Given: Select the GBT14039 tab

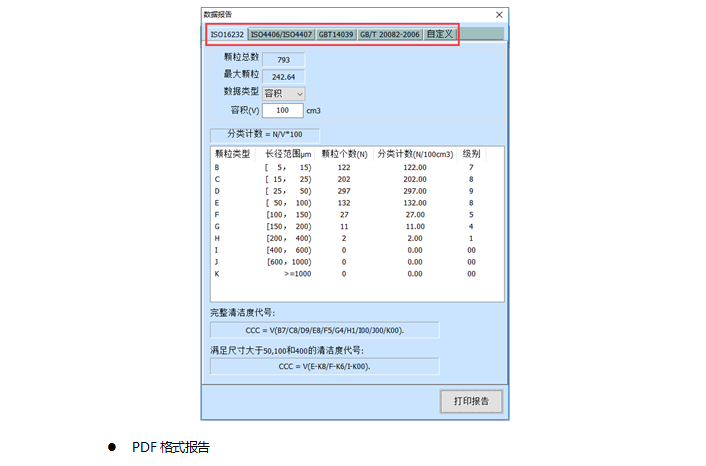Looking at the screenshot, I should [x=335, y=34].
